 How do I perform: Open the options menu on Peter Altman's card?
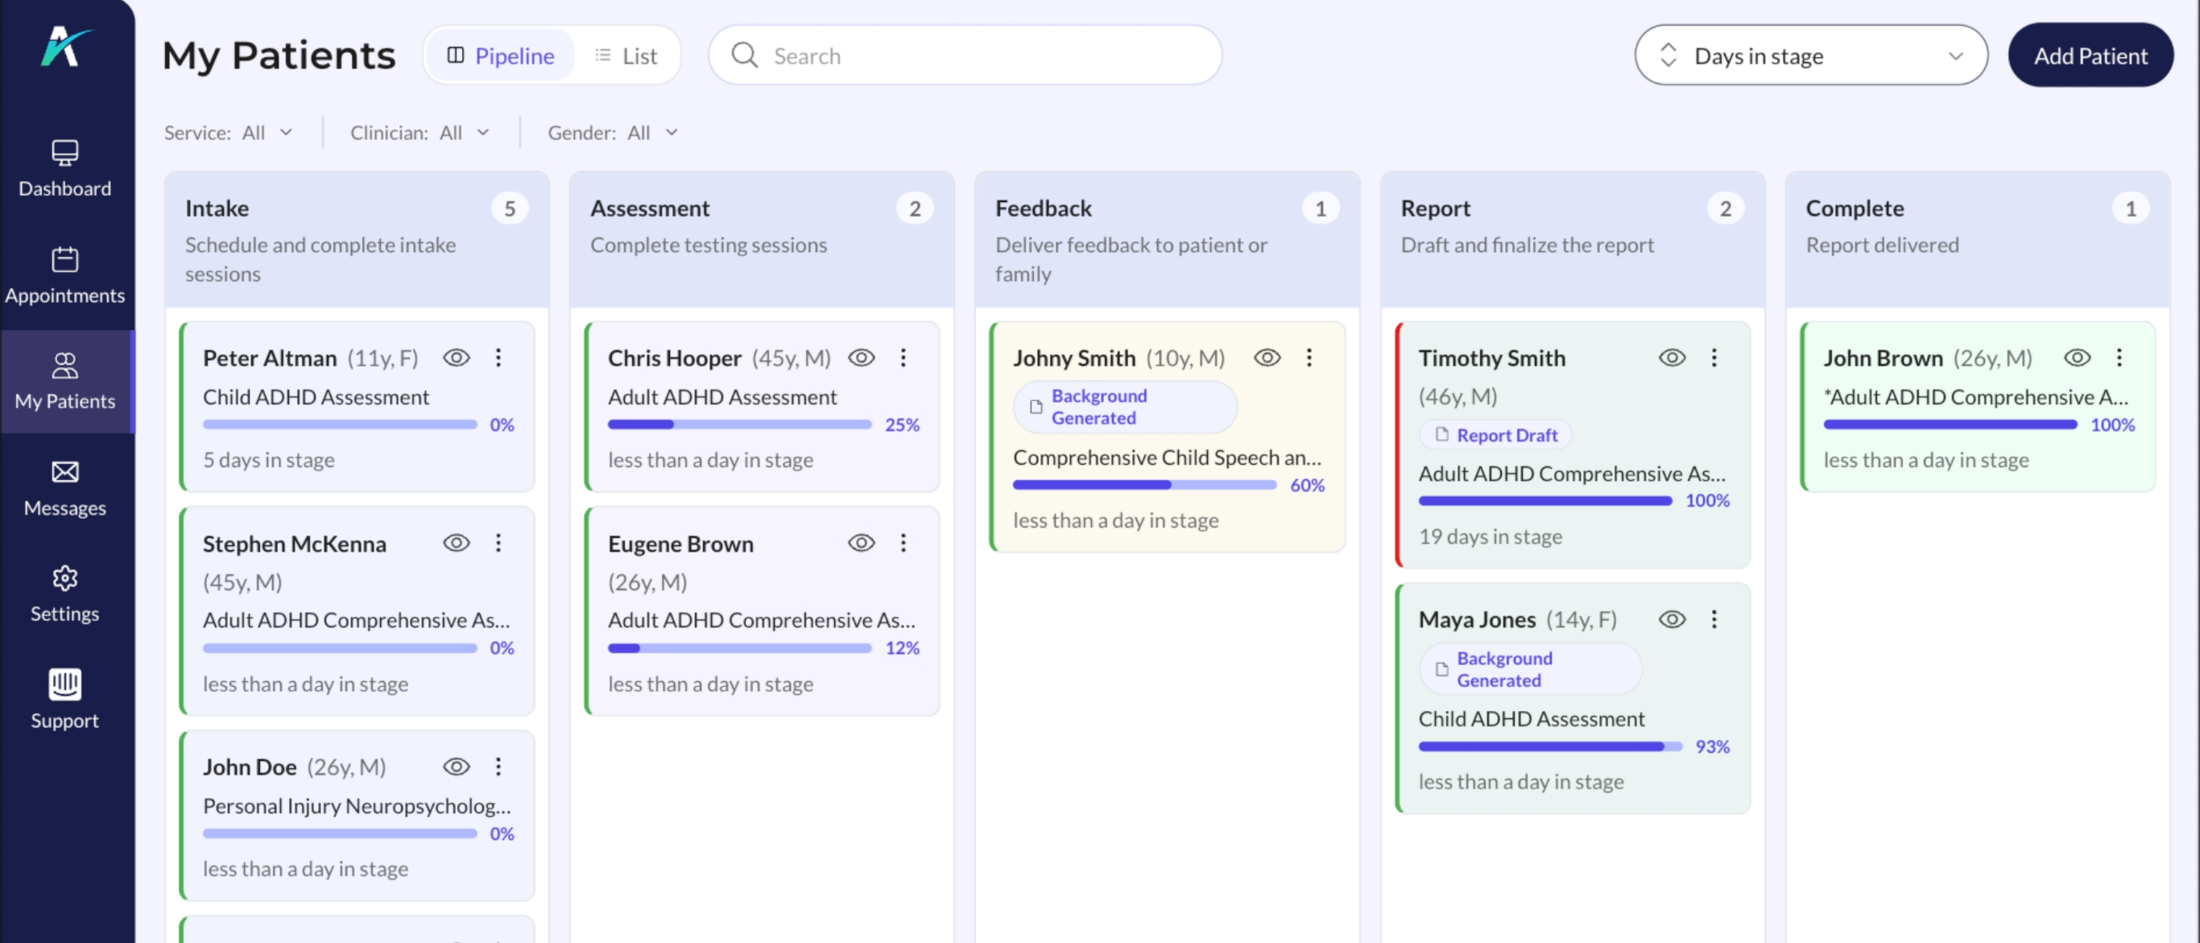498,358
